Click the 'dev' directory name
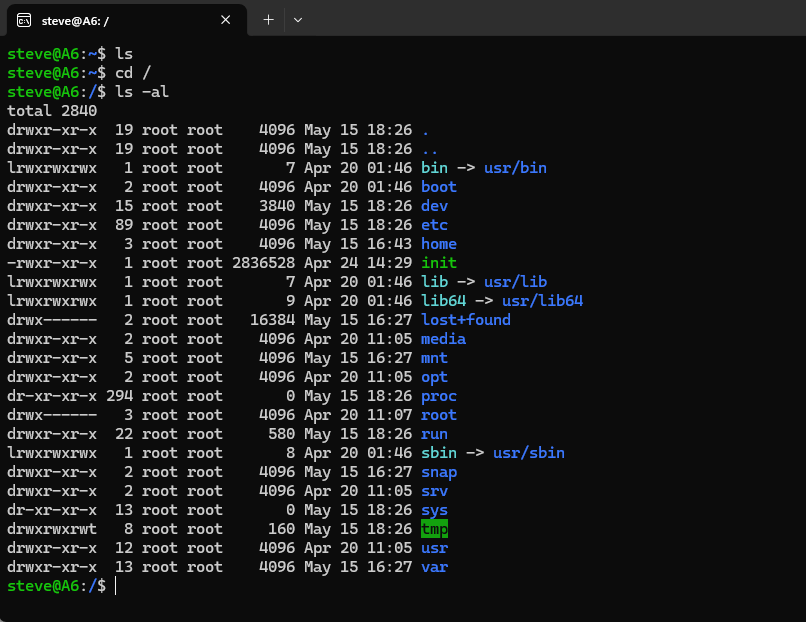The width and height of the screenshot is (806, 622). [x=434, y=206]
